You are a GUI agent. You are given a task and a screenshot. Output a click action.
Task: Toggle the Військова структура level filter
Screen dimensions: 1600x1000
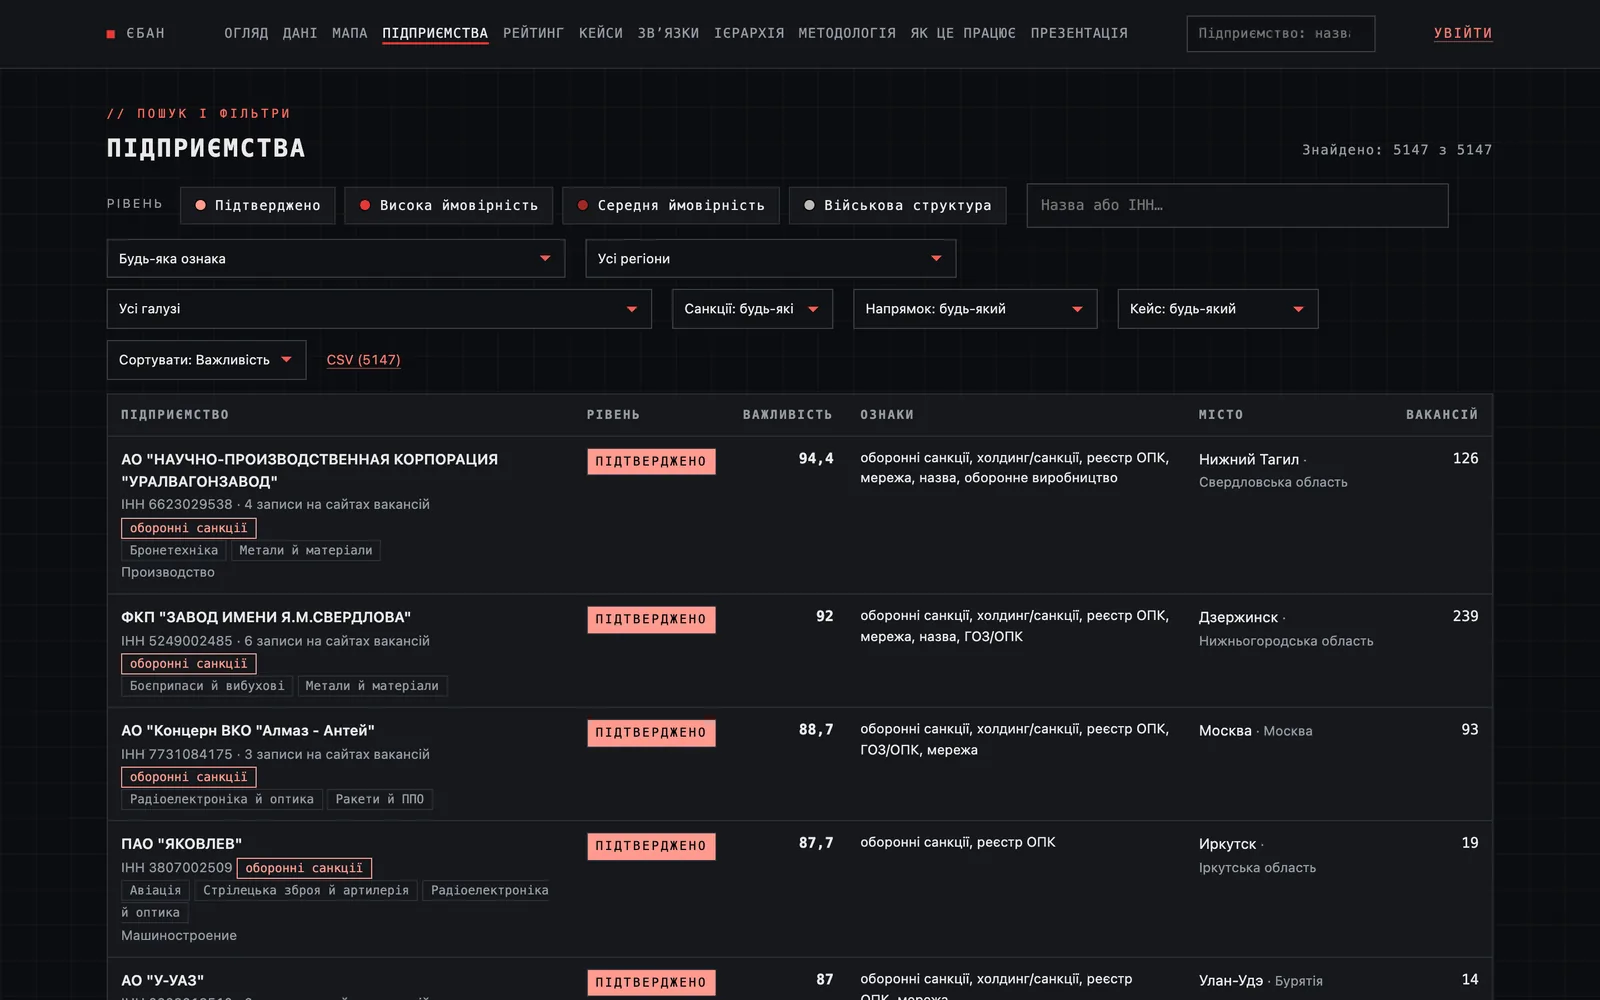coord(898,205)
